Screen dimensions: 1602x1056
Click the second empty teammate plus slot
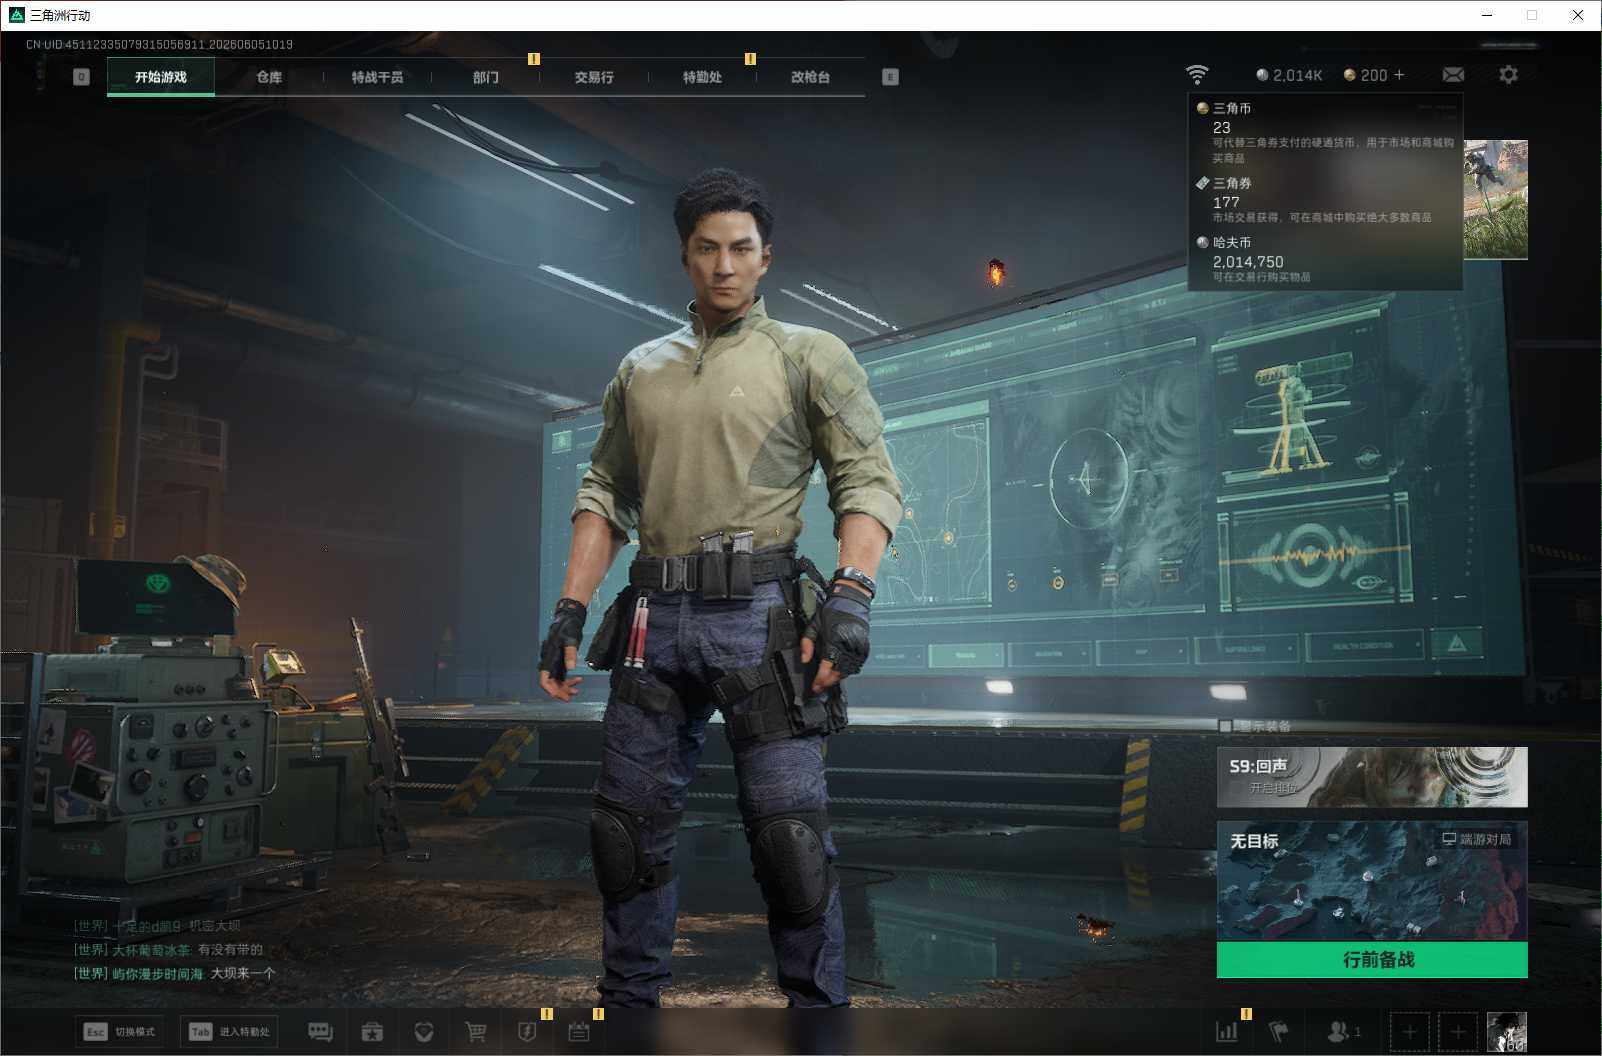[1458, 1032]
